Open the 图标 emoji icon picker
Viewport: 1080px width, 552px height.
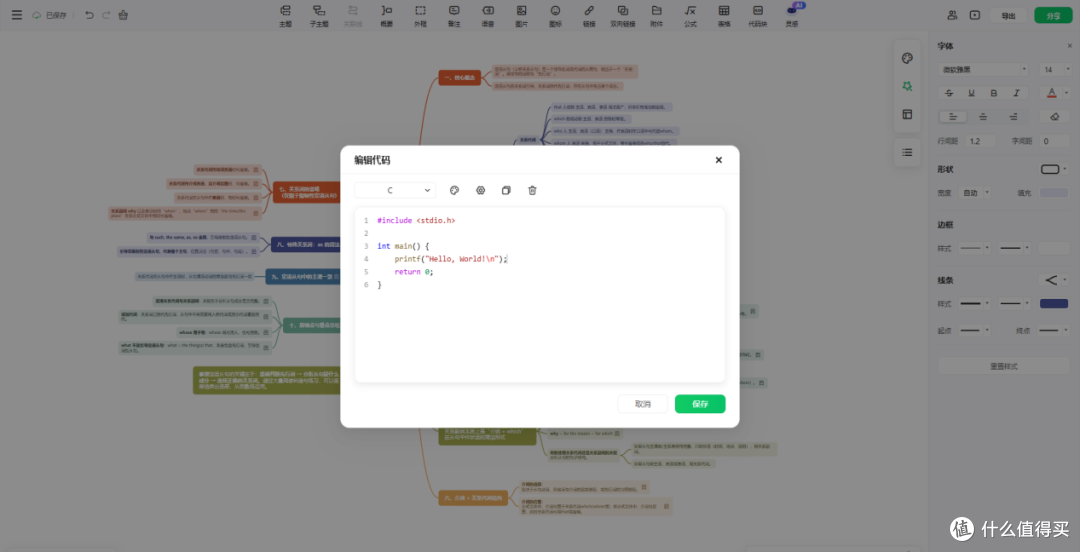click(x=555, y=15)
